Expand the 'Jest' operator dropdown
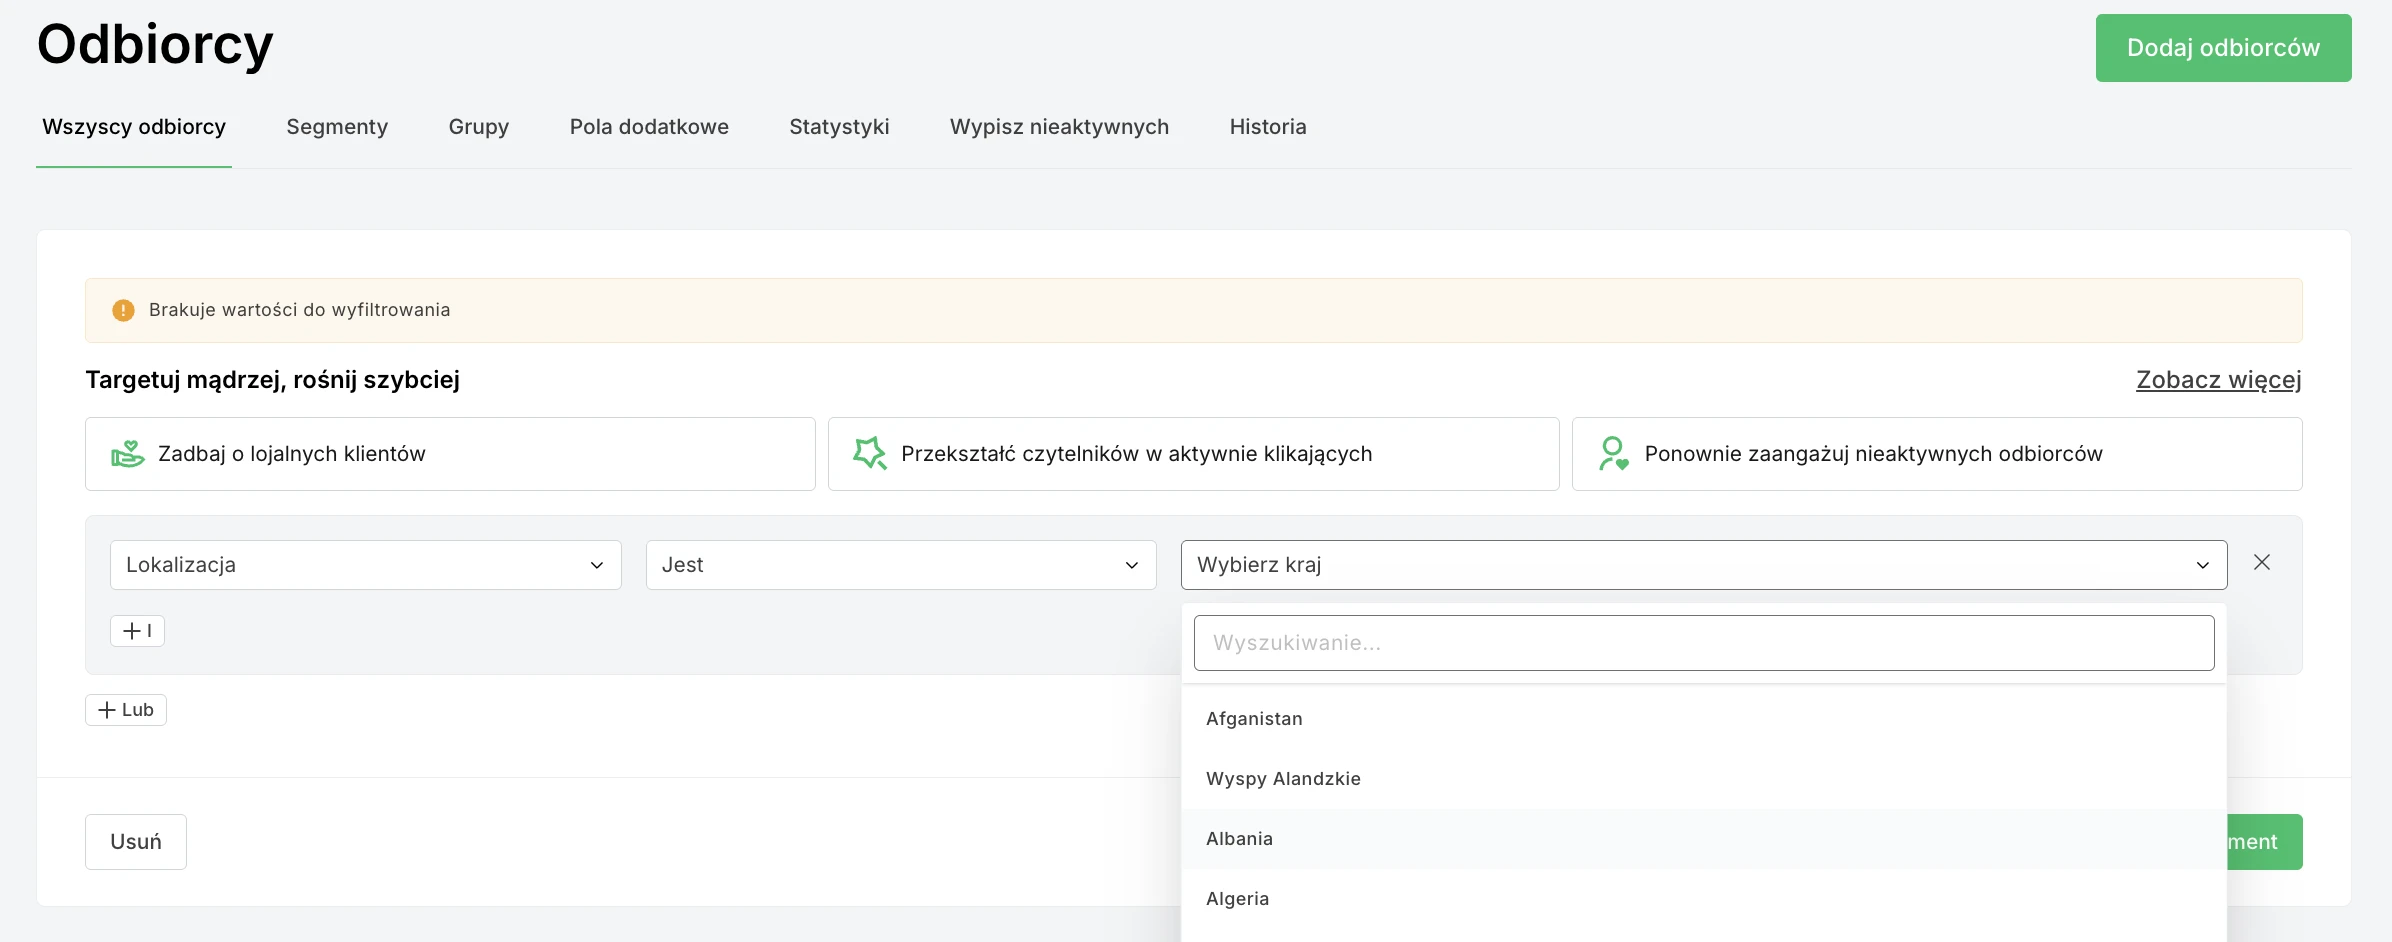This screenshot has height=942, width=2392. [x=898, y=564]
